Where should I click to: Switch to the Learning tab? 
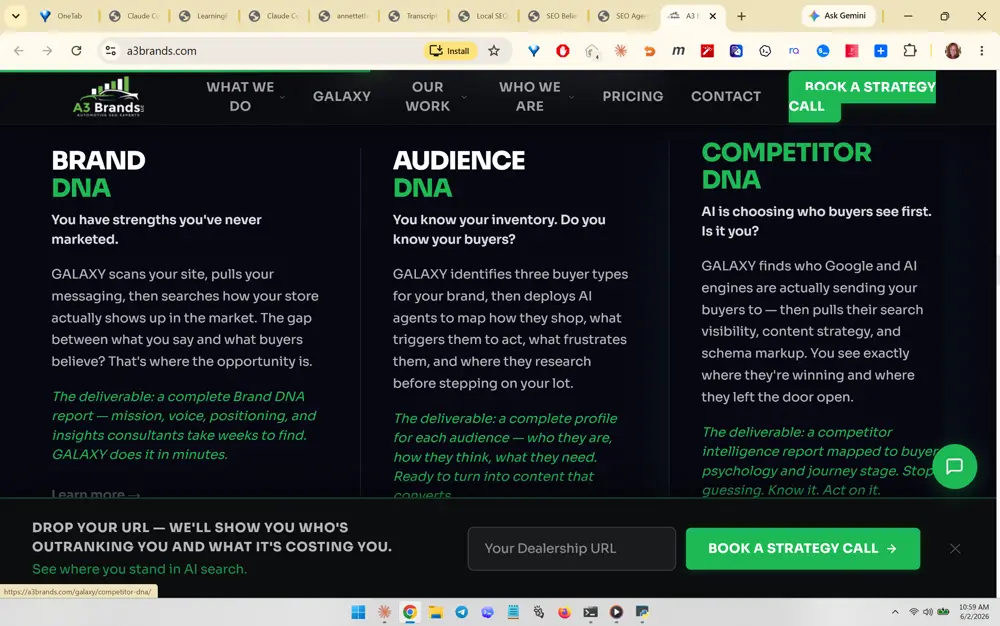(x=204, y=16)
